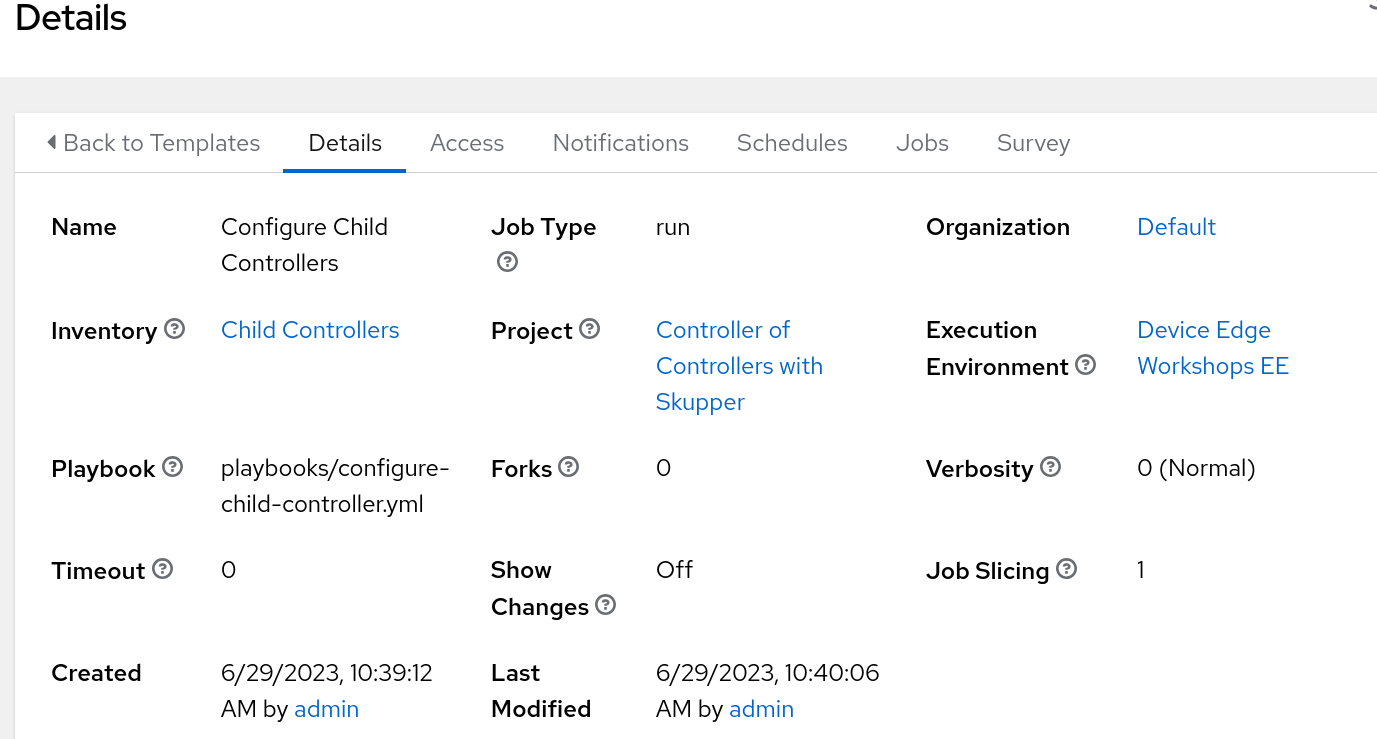Click the Inventory help question-mark icon
The image size is (1377, 739).
174,329
